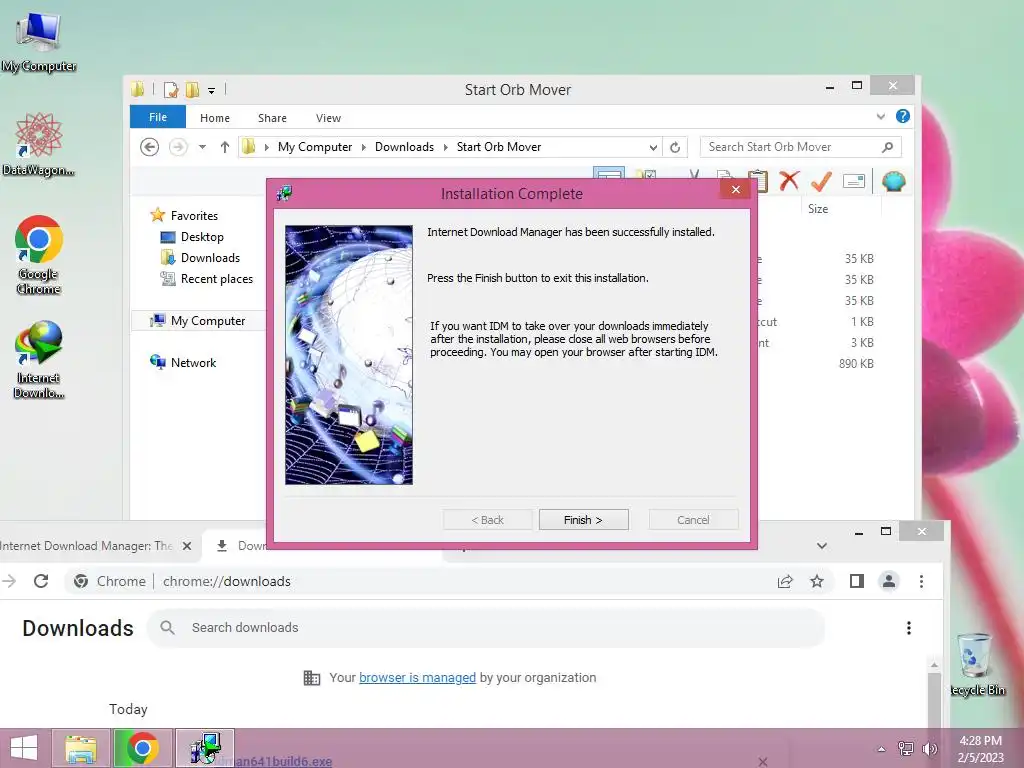Open File Explorer from the taskbar
This screenshot has height=768, width=1024.
pyautogui.click(x=80, y=748)
